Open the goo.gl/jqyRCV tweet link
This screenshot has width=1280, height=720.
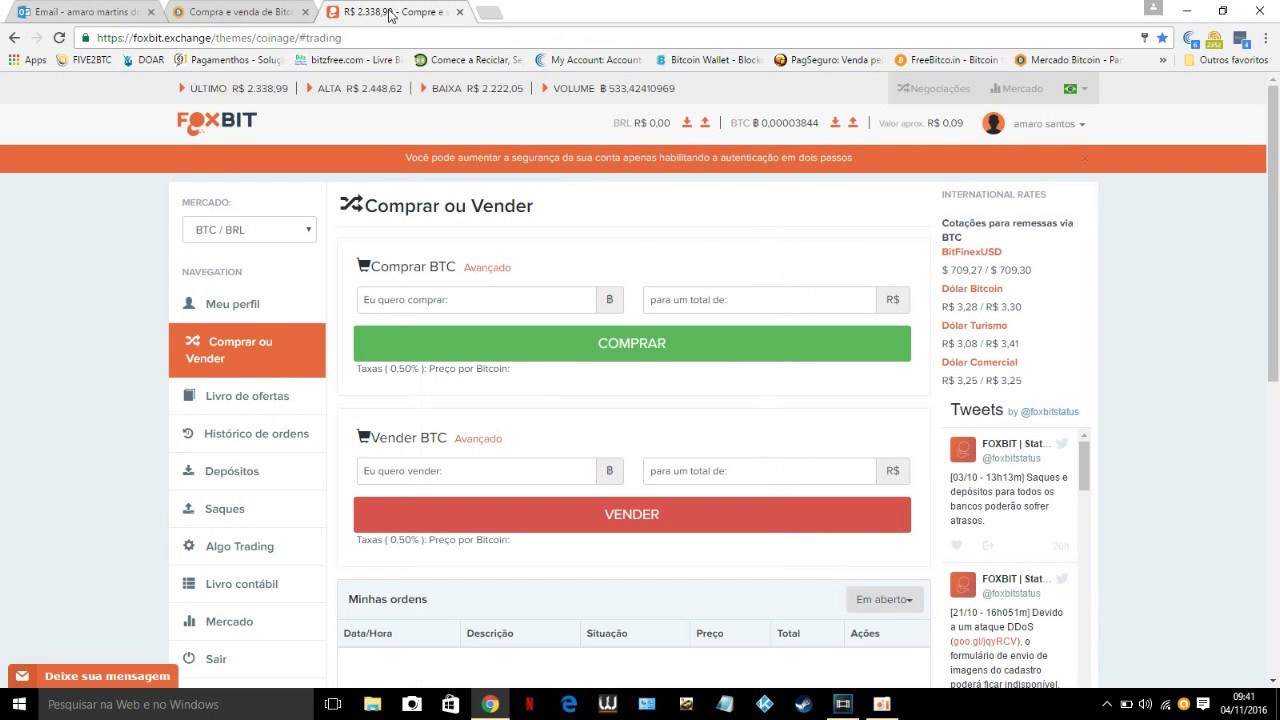985,641
